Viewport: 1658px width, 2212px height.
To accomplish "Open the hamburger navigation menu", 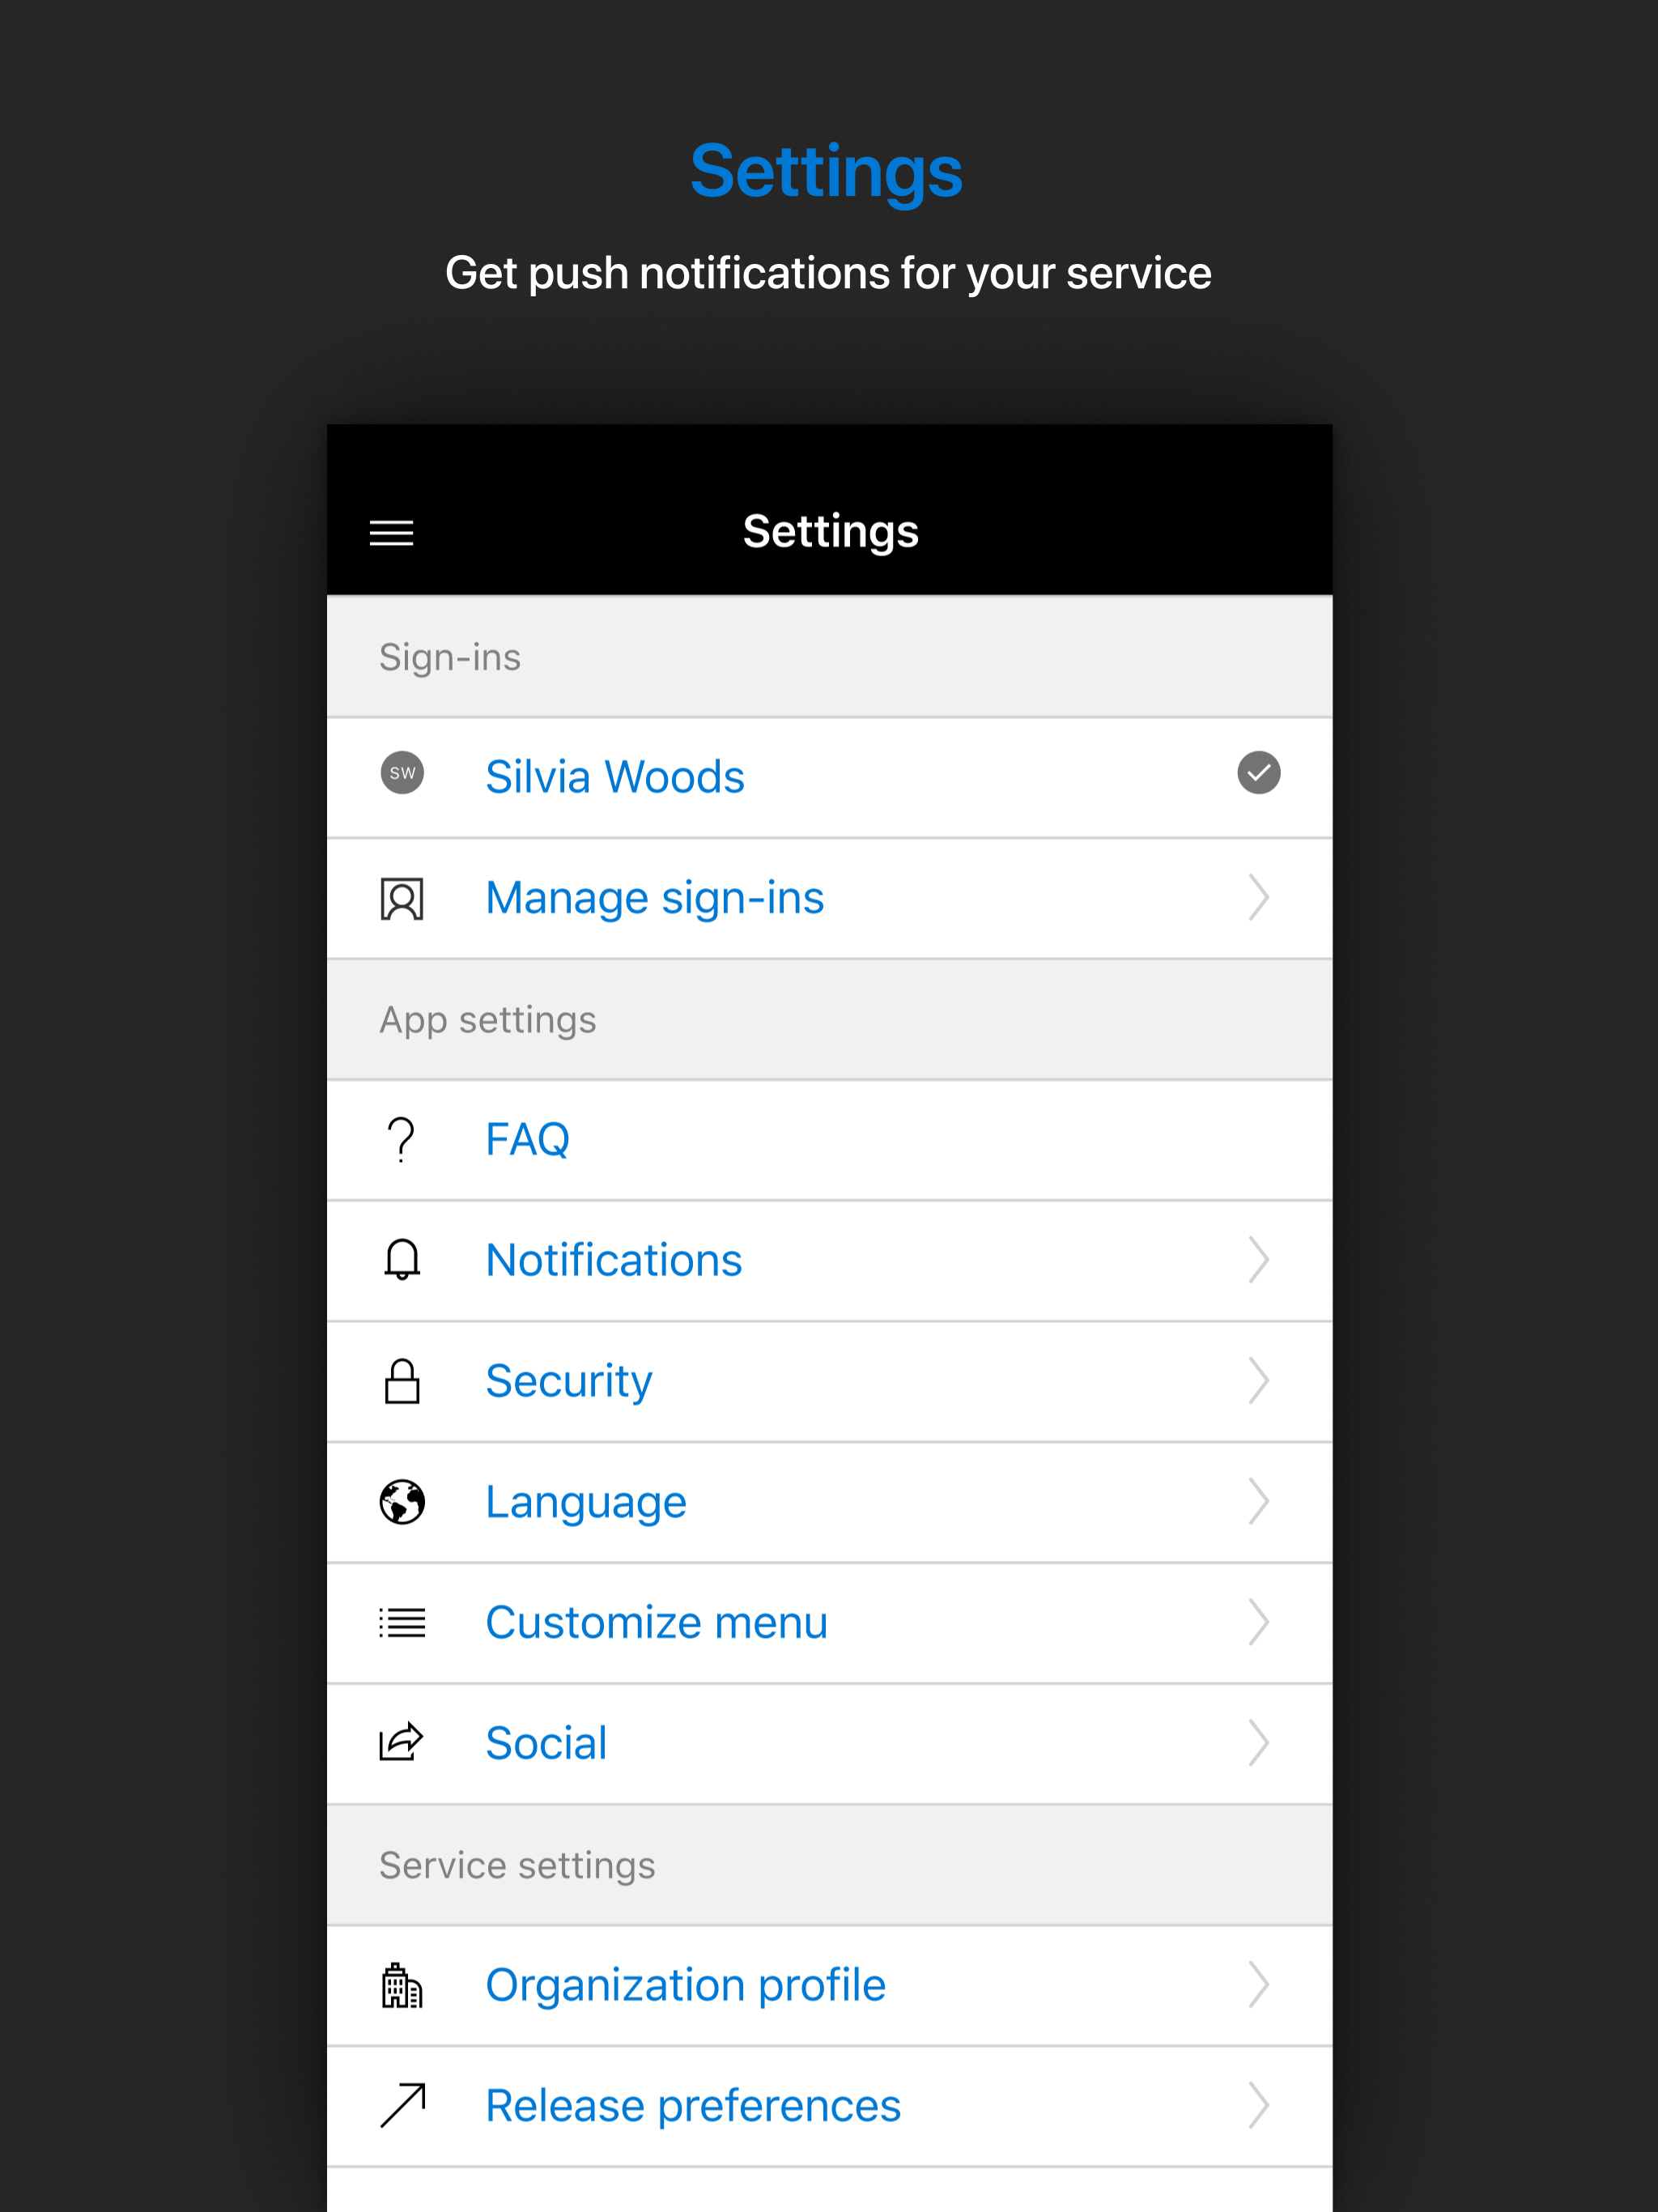I will tap(391, 533).
